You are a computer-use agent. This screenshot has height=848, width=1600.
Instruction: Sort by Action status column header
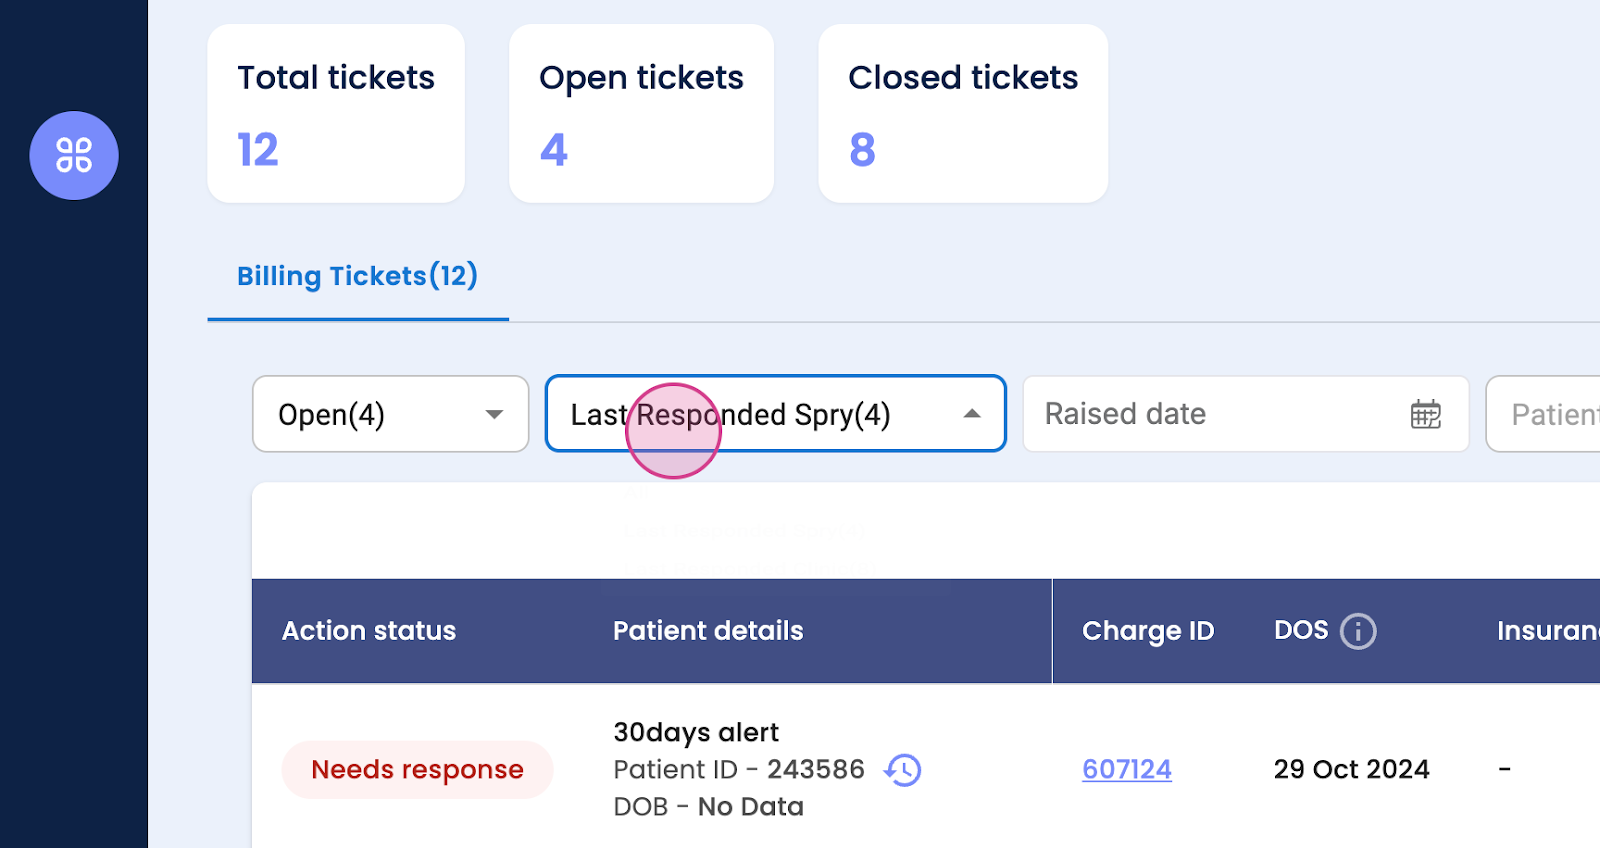[x=369, y=631]
